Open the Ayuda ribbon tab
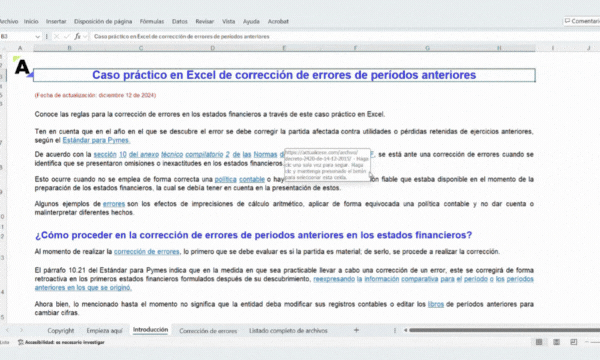Image resolution: width=600 pixels, height=360 pixels. [x=251, y=21]
